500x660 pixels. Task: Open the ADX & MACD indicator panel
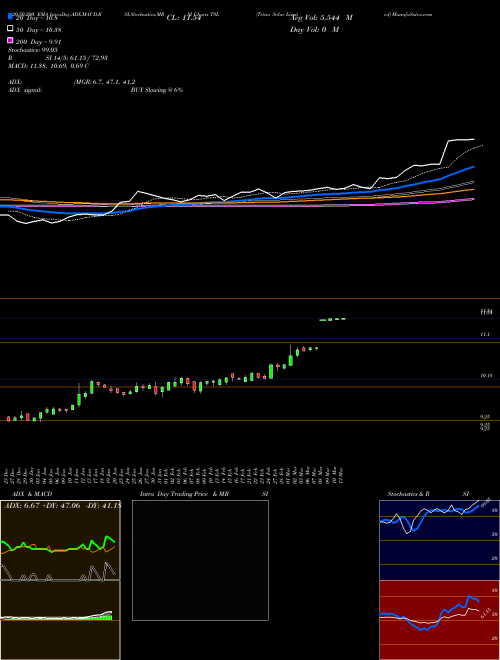tap(60, 580)
